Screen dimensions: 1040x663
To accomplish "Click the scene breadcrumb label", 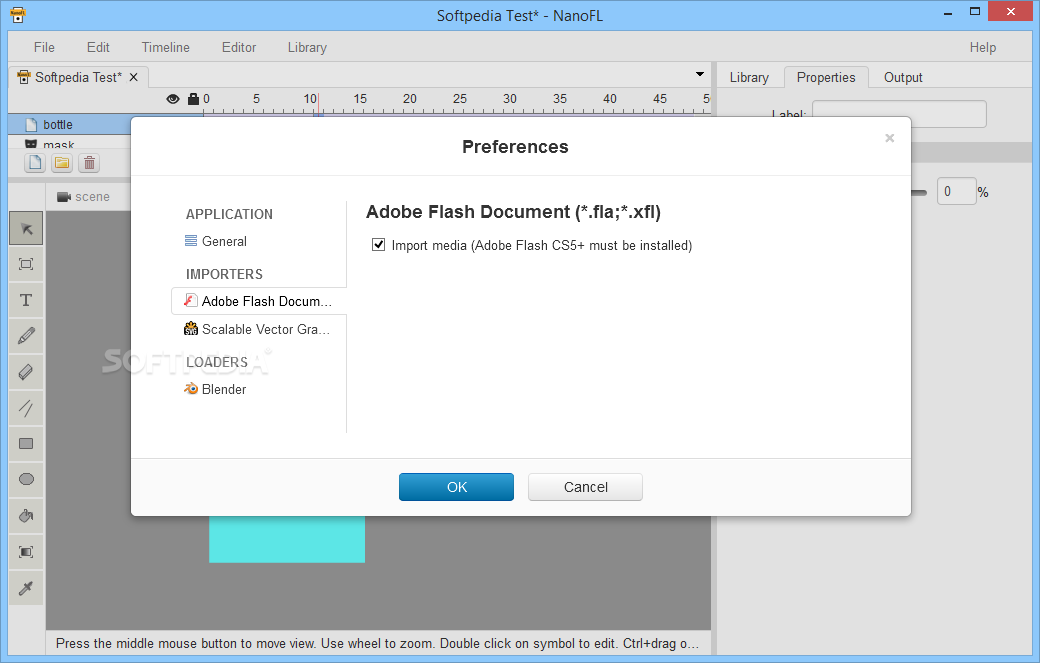I will click(x=92, y=197).
